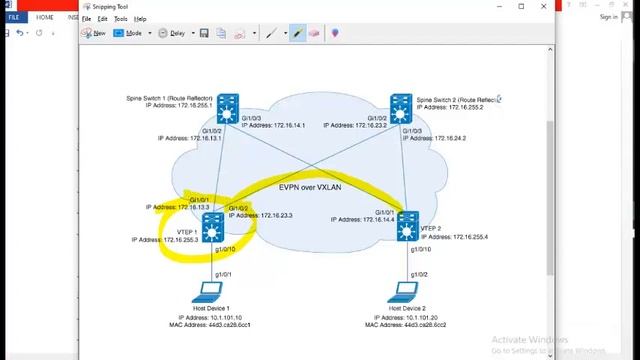Start a New snip in Snipping Tool
Viewport: 640px width, 360px height.
pos(93,33)
